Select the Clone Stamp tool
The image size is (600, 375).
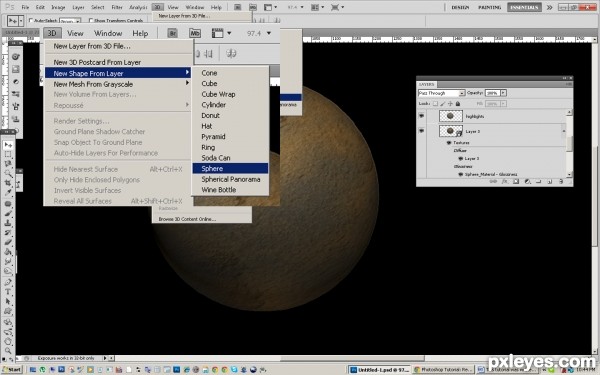[8, 223]
